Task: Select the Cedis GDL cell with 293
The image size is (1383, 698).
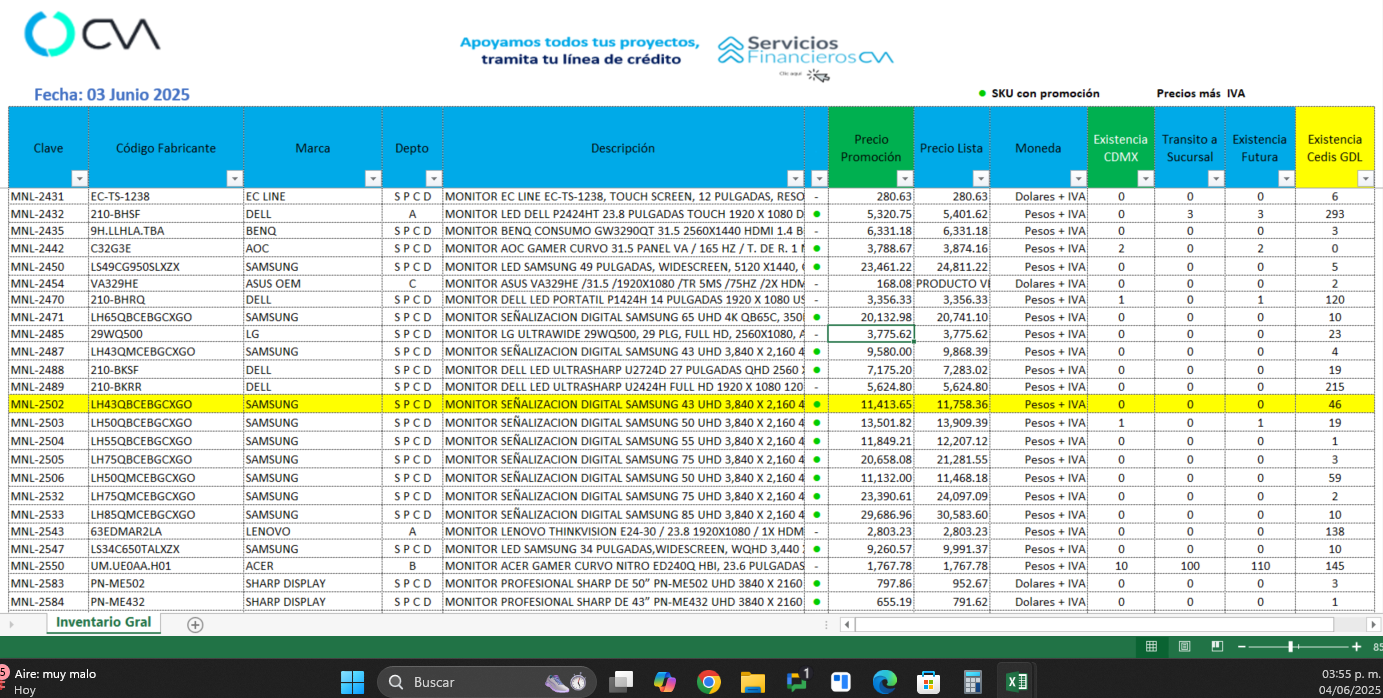Action: (1335, 214)
